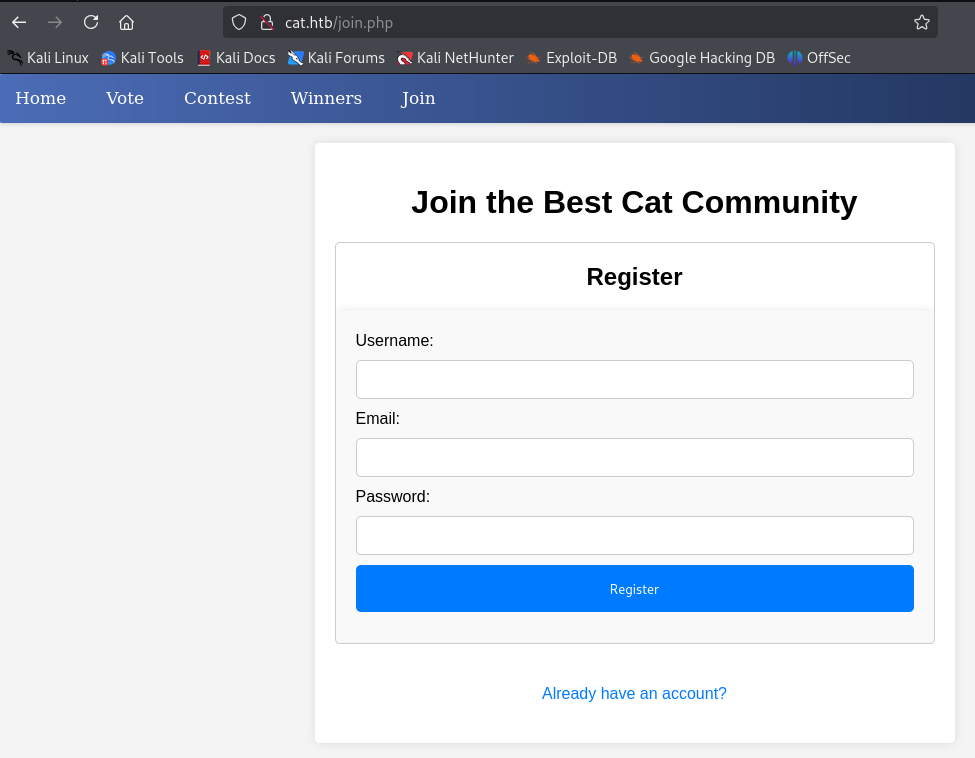Go to the browser home page
Viewport: 975px width, 758px height.
pos(126,22)
